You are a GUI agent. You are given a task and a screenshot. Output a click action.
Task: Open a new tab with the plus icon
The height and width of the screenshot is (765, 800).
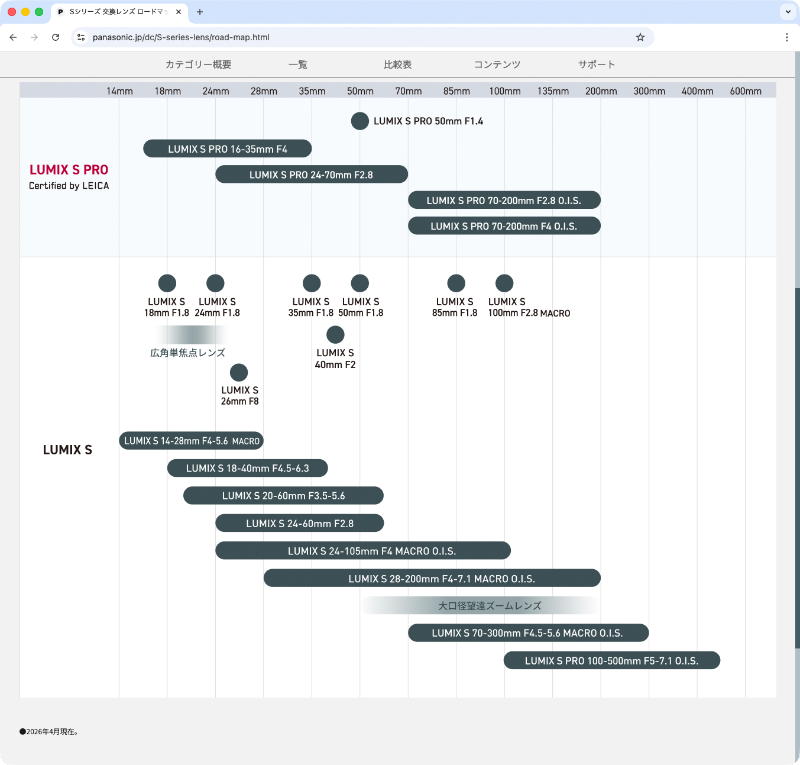(x=200, y=12)
